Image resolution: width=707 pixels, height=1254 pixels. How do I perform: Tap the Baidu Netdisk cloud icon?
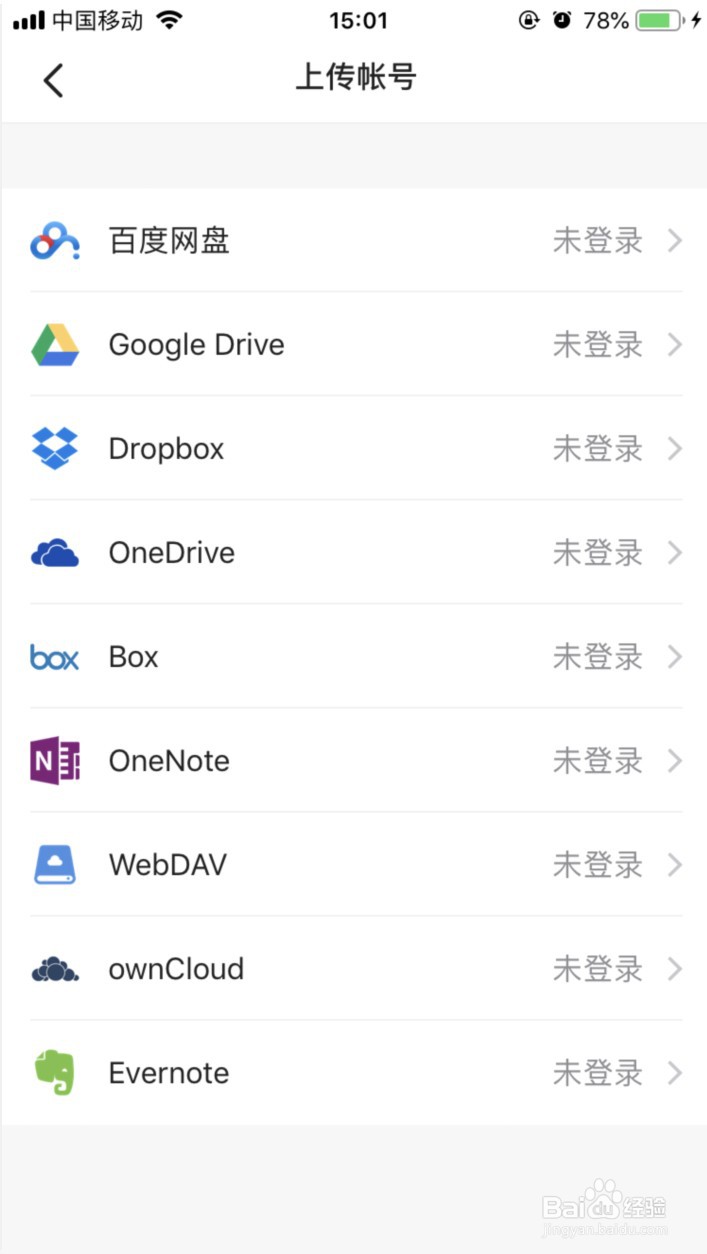[x=55, y=241]
